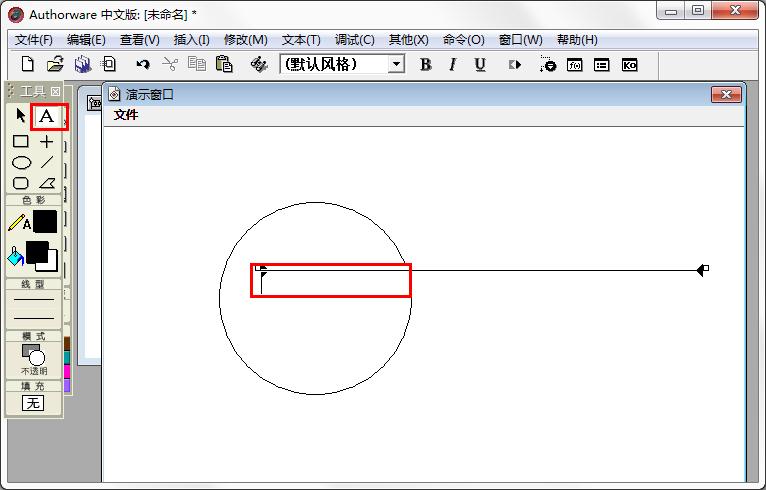
Task: Open the 其他(X) menu
Action: point(408,40)
